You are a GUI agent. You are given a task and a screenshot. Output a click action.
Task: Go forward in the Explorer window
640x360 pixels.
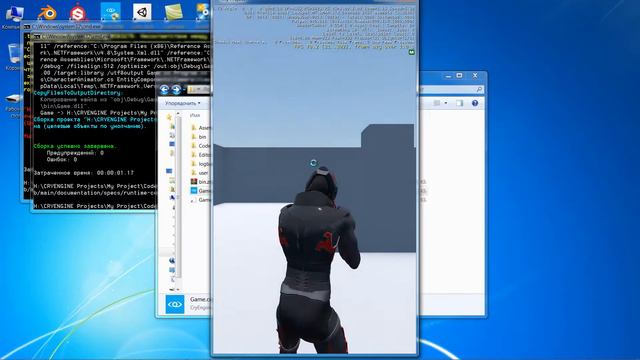tap(176, 89)
